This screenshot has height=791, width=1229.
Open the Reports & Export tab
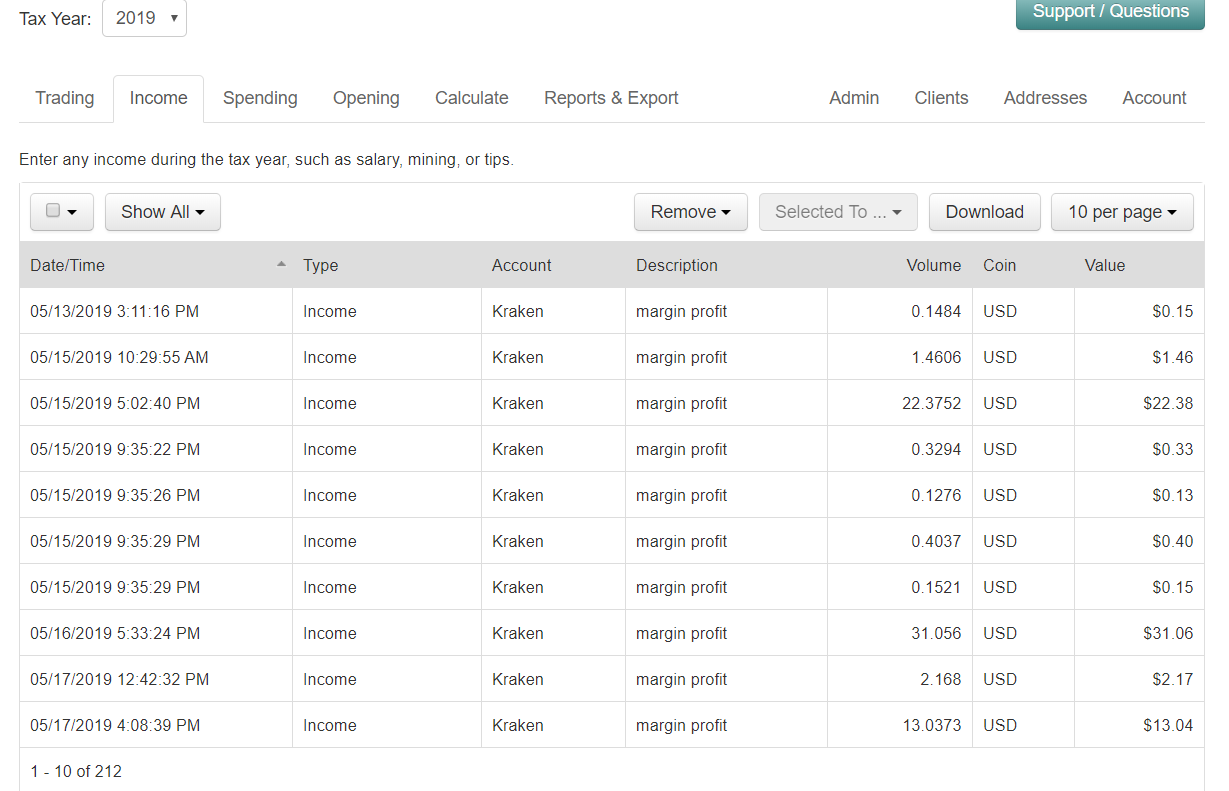[611, 98]
